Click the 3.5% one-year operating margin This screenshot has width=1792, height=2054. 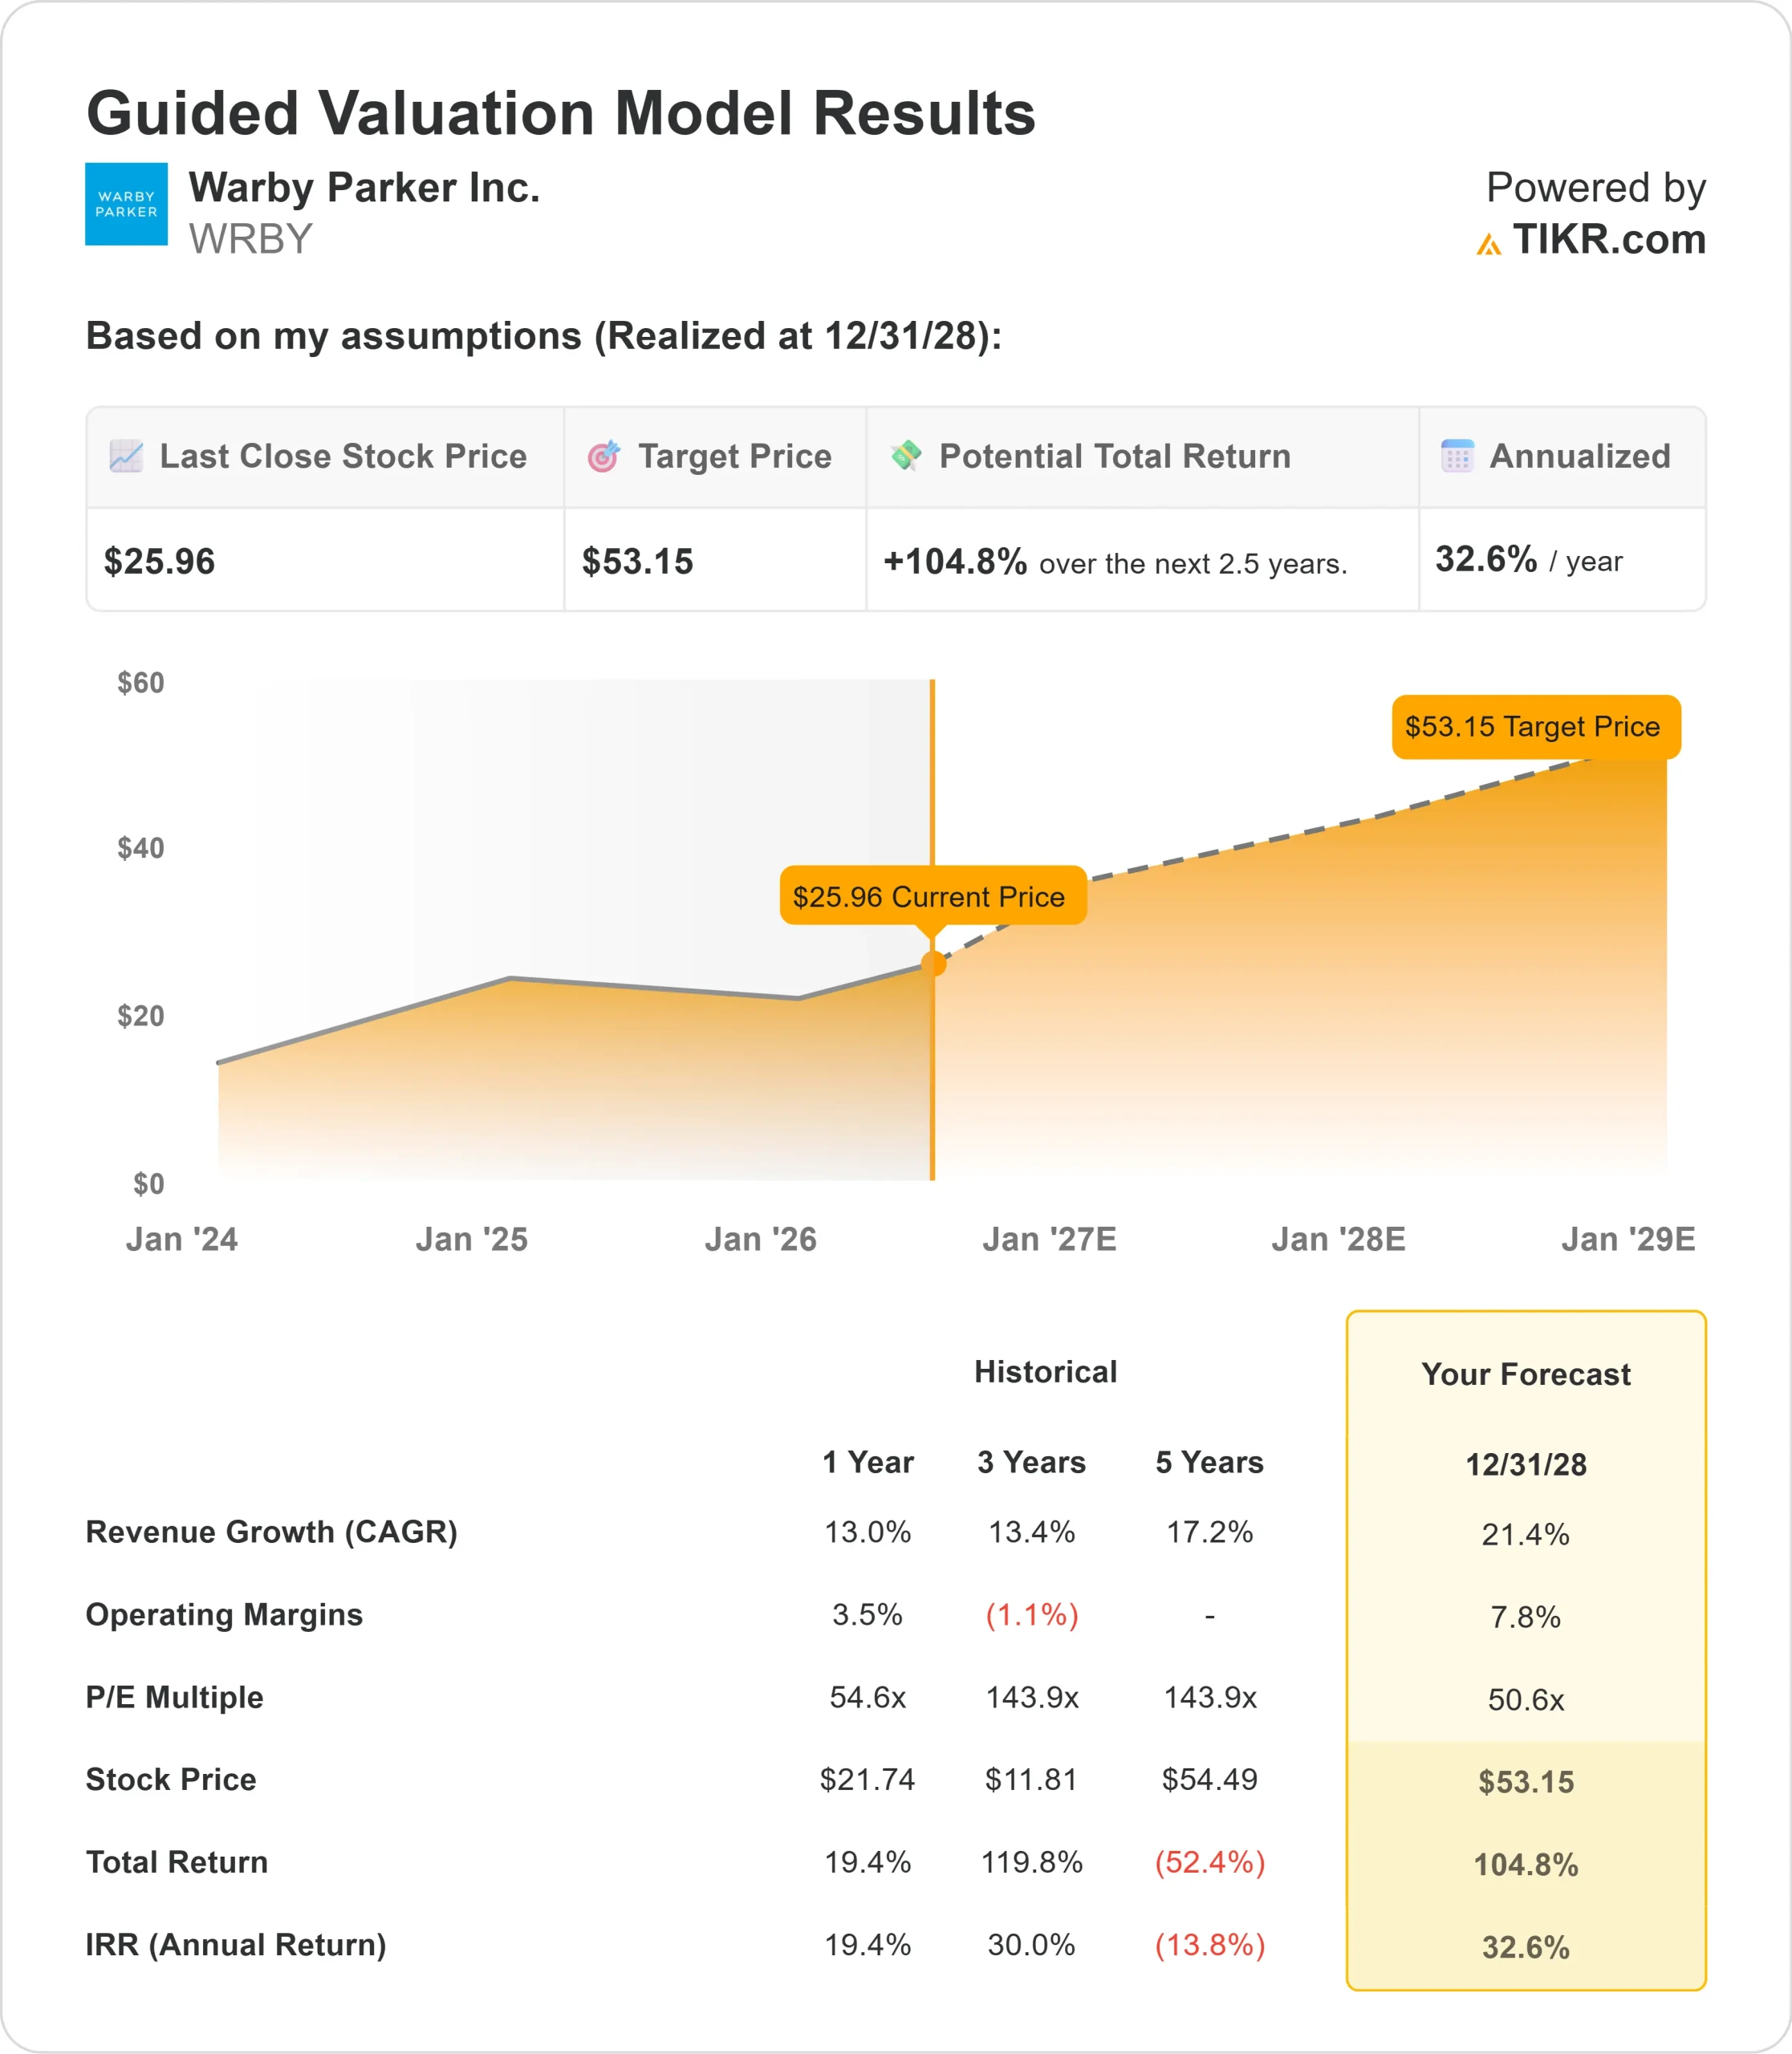(x=868, y=1615)
